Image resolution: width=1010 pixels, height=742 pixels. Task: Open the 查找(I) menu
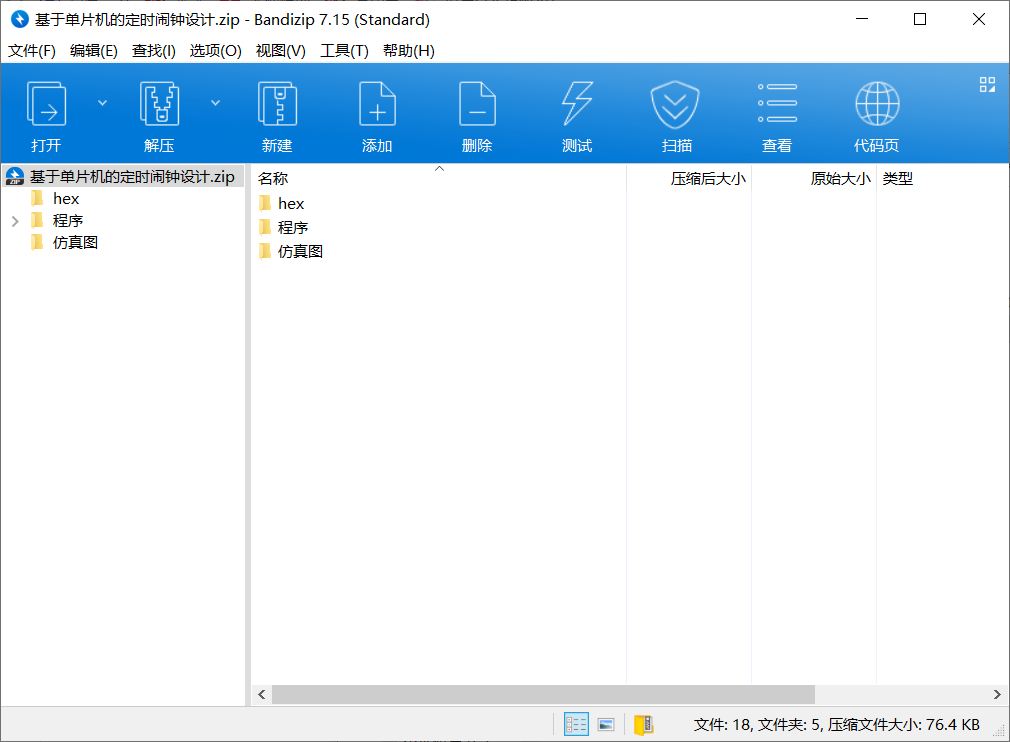154,51
